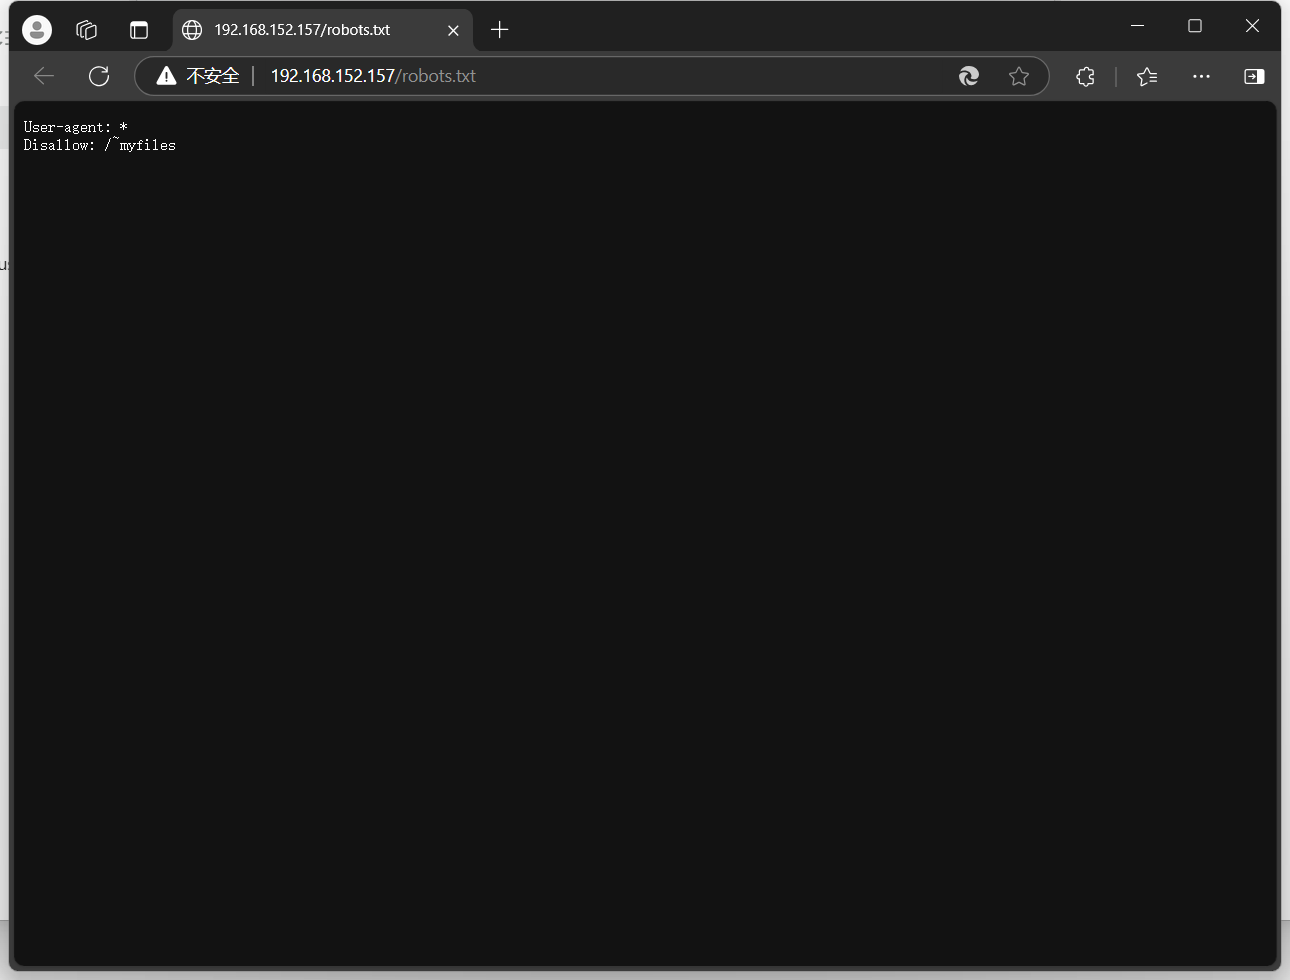Add this page to favorites star
This screenshot has width=1290, height=980.
(1019, 76)
